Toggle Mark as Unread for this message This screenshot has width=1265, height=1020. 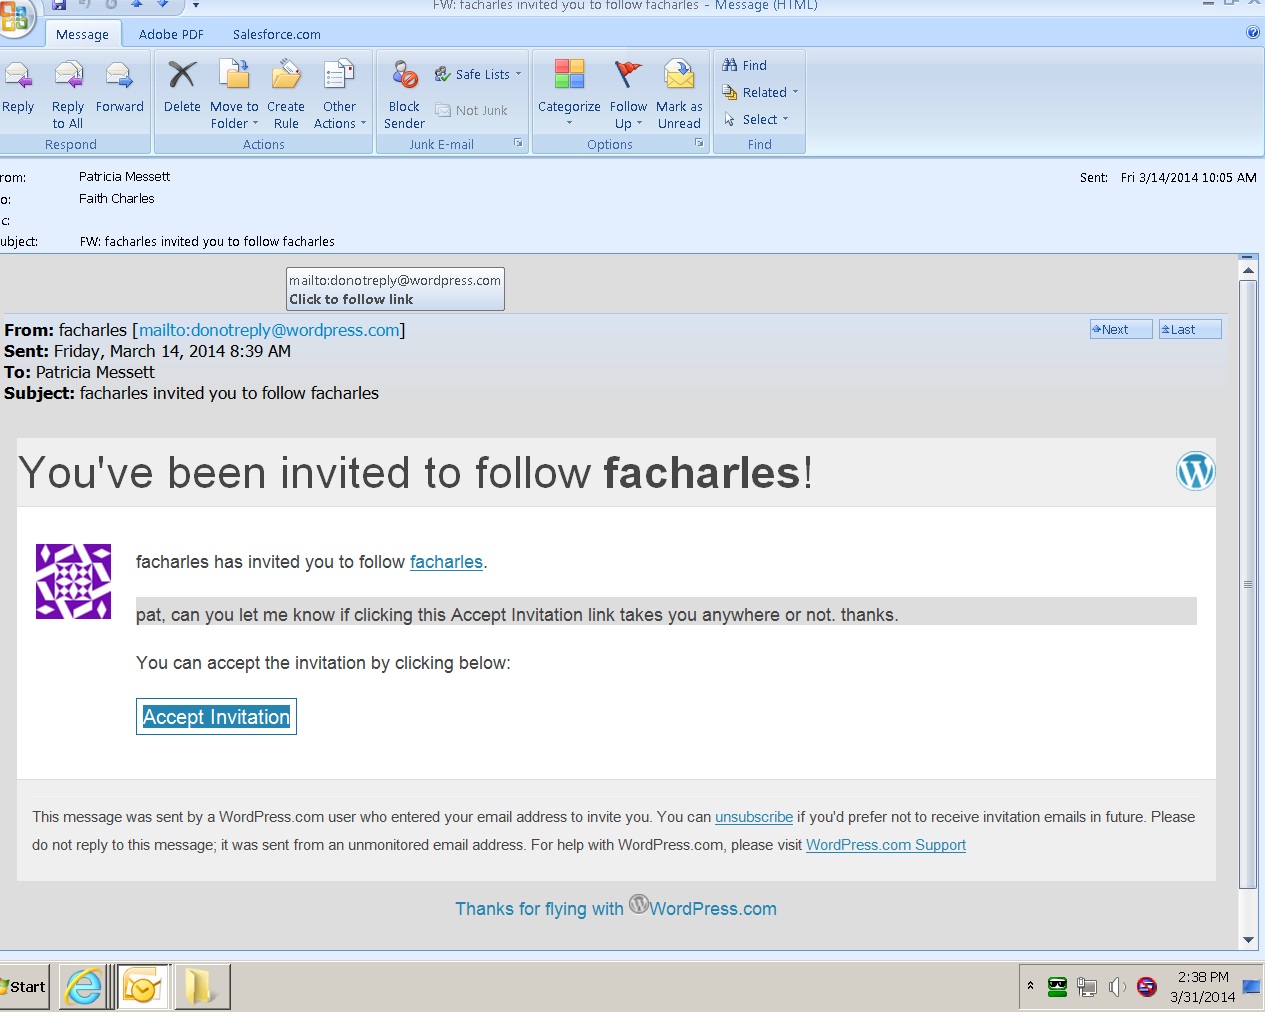tap(679, 90)
